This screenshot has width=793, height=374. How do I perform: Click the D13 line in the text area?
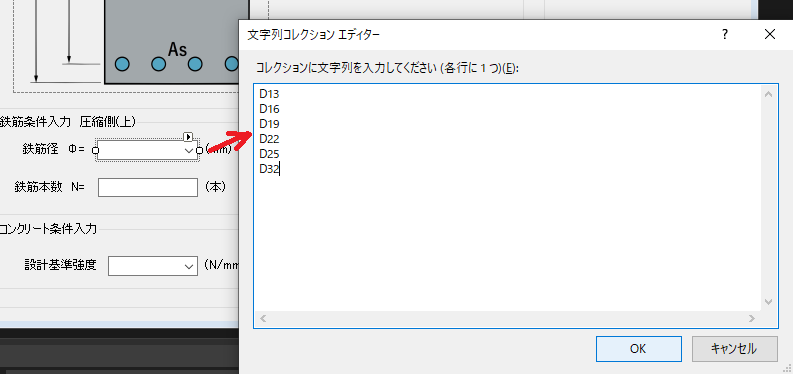pos(269,94)
